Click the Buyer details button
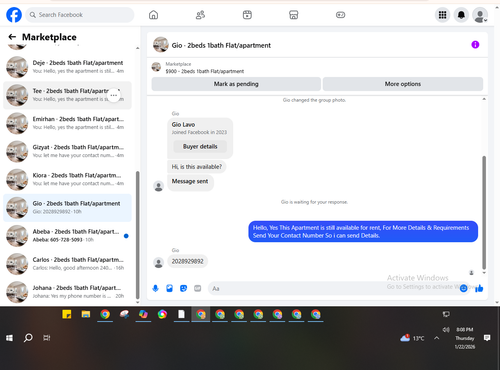 tap(200, 146)
